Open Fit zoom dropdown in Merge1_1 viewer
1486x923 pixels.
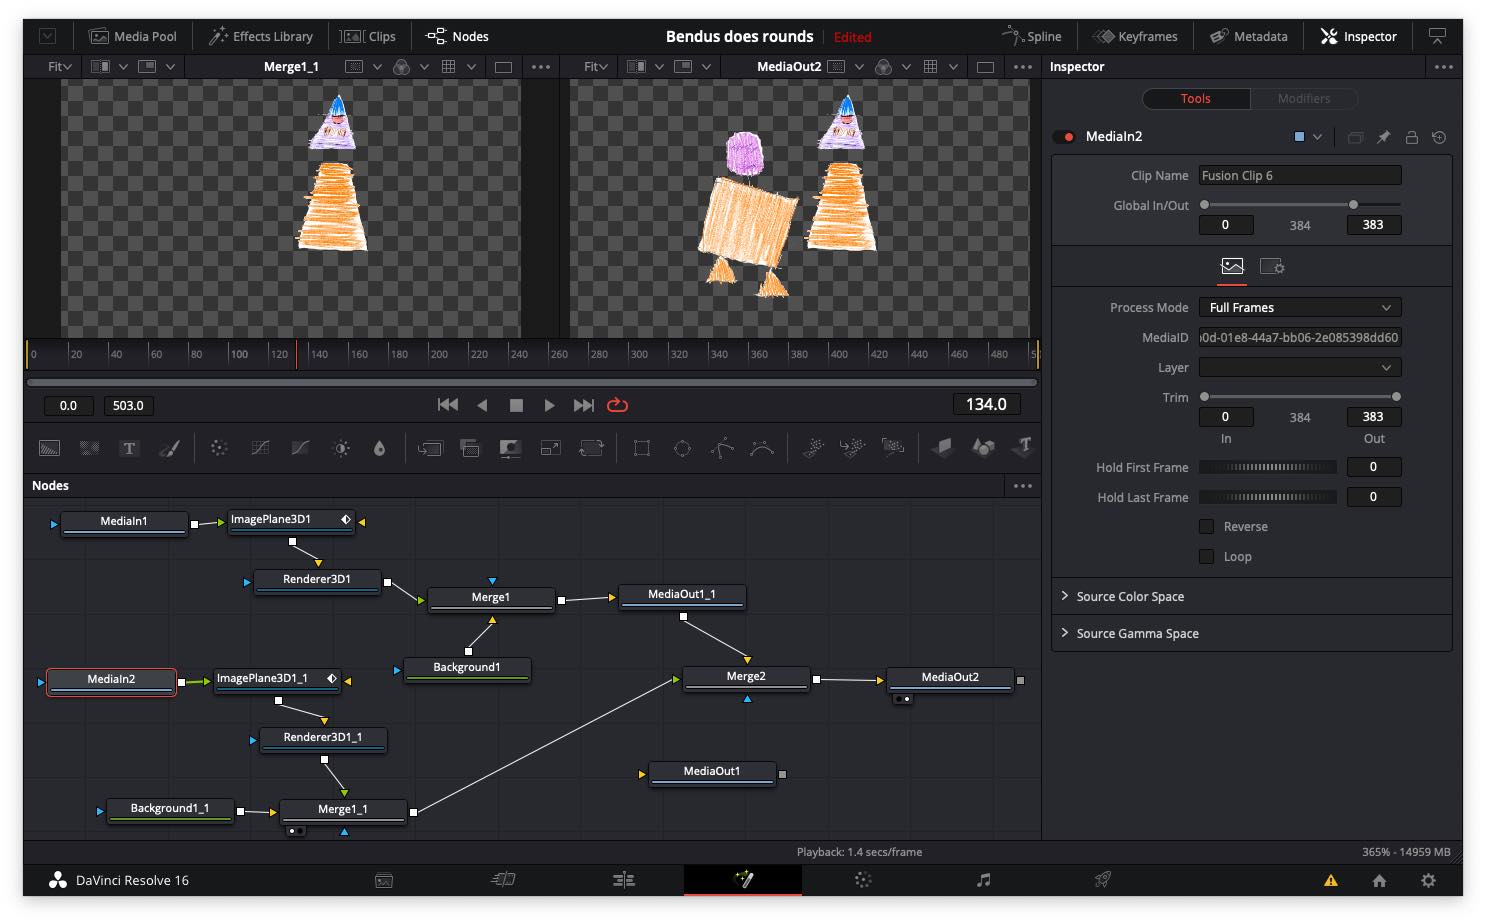pyautogui.click(x=60, y=66)
